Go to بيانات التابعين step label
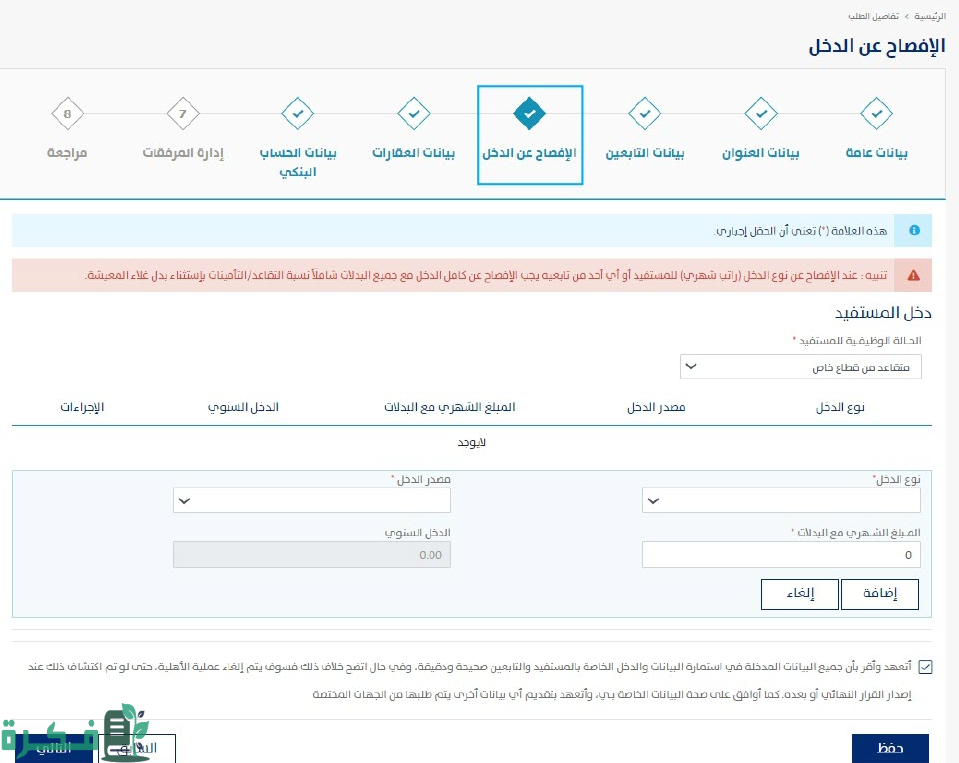Image resolution: width=959 pixels, height=763 pixels. (x=645, y=153)
